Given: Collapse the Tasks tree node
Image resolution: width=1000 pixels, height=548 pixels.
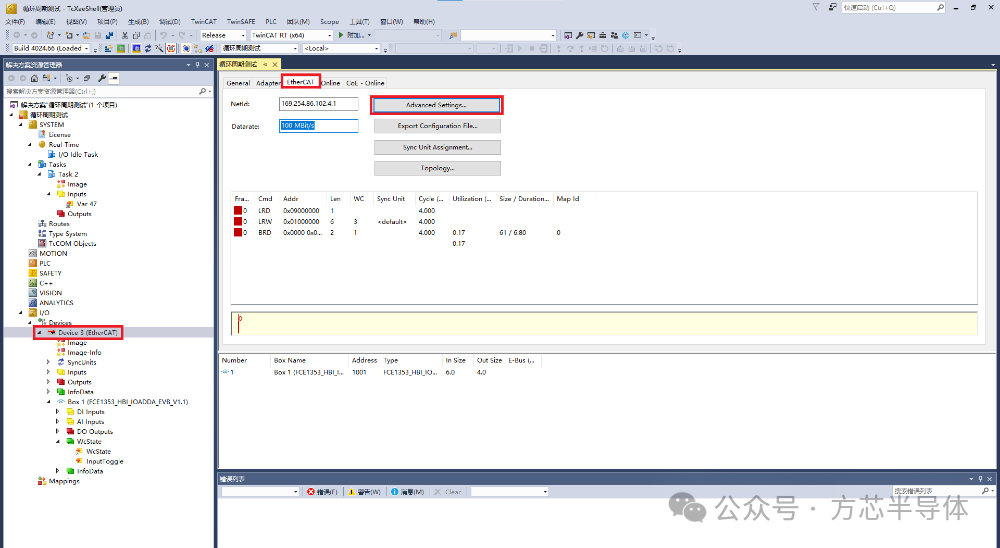Looking at the screenshot, I should click(x=30, y=165).
